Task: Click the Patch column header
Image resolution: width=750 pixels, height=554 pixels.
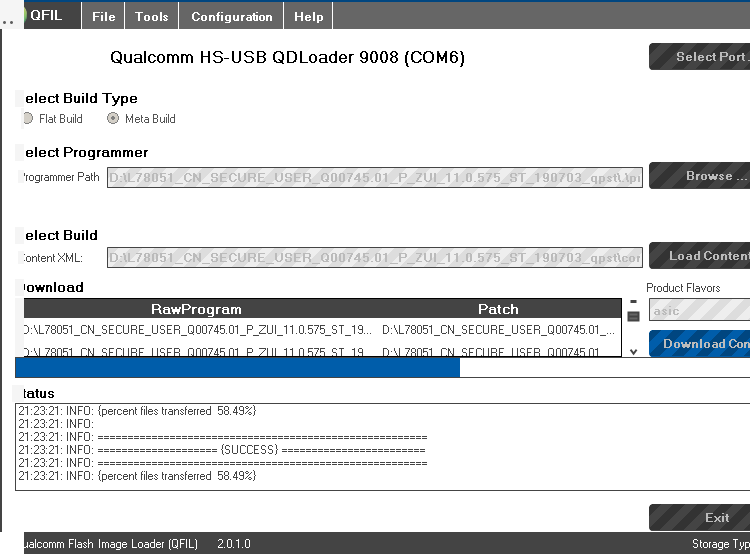Action: click(x=497, y=309)
